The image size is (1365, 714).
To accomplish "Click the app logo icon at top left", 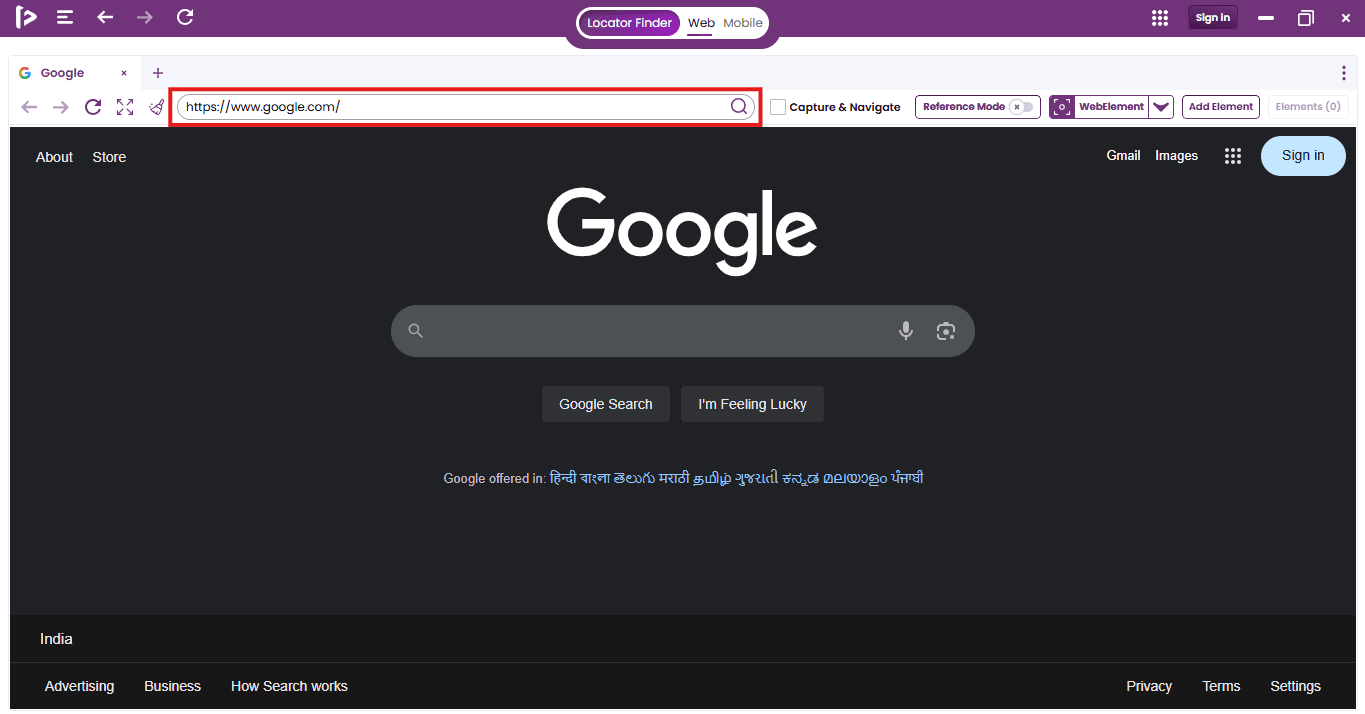I will tap(26, 17).
